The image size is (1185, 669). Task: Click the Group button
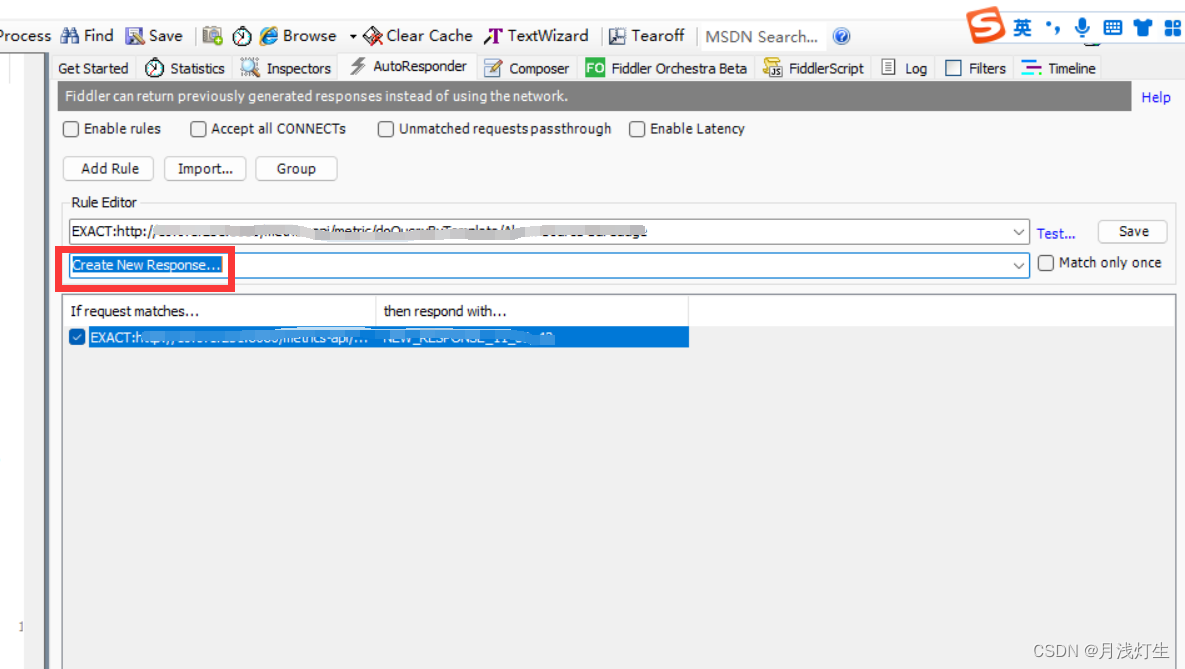click(x=295, y=169)
